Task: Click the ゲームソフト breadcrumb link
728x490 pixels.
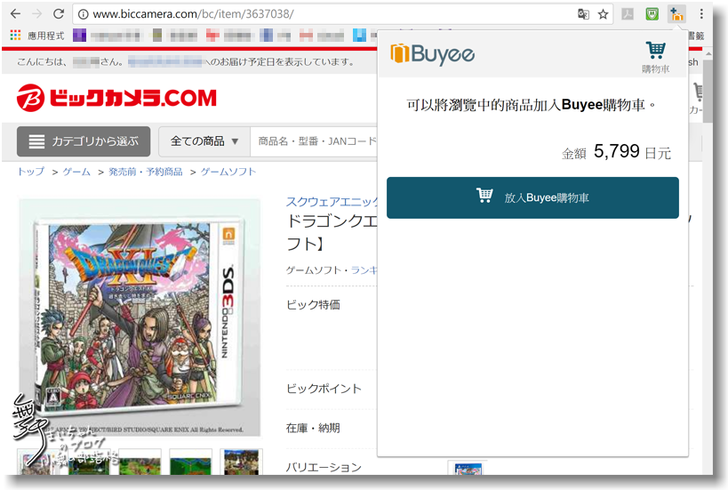Action: click(228, 172)
